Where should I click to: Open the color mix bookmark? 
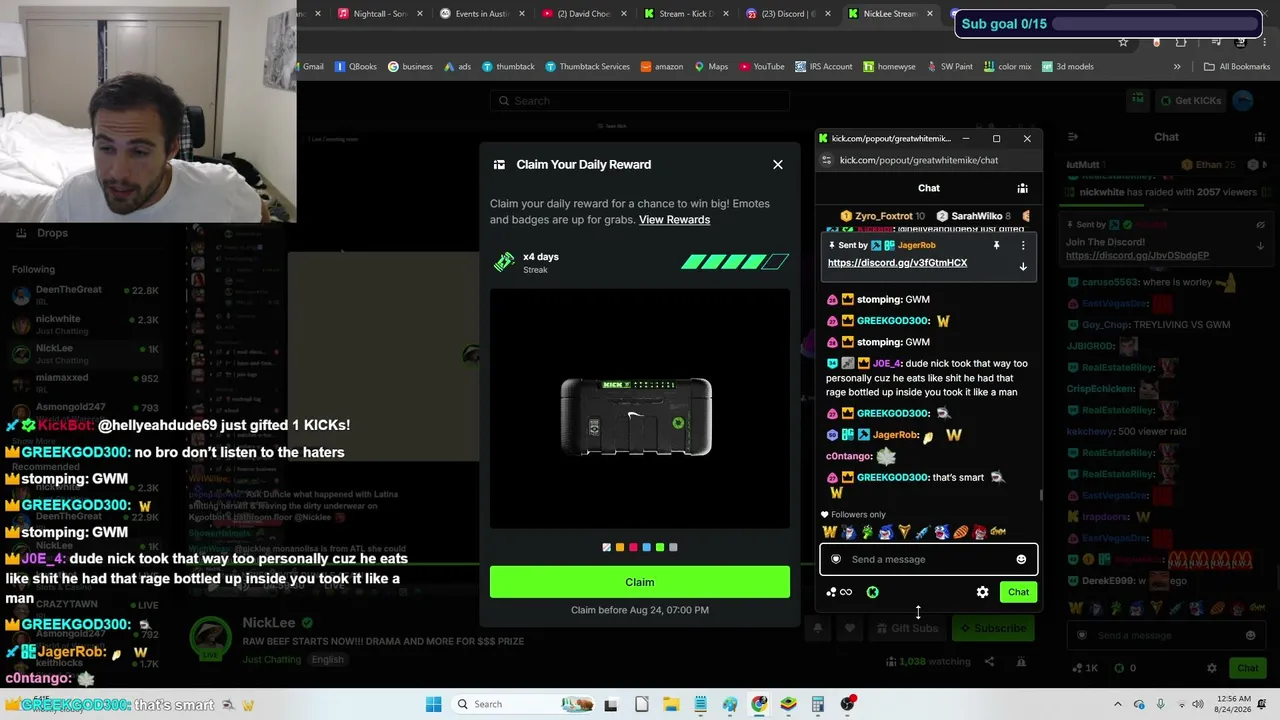1007,67
